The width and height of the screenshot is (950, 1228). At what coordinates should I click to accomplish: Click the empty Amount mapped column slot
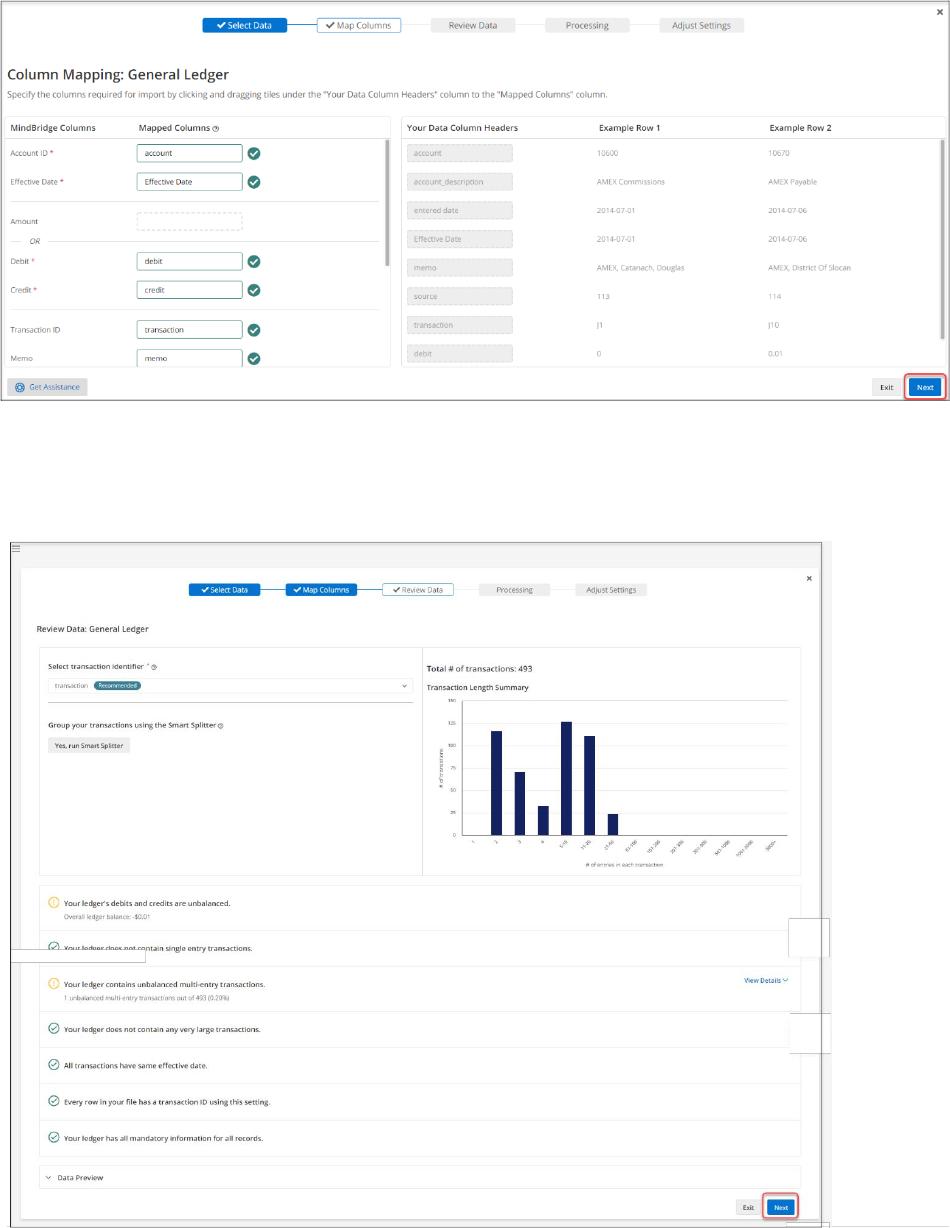tap(190, 221)
